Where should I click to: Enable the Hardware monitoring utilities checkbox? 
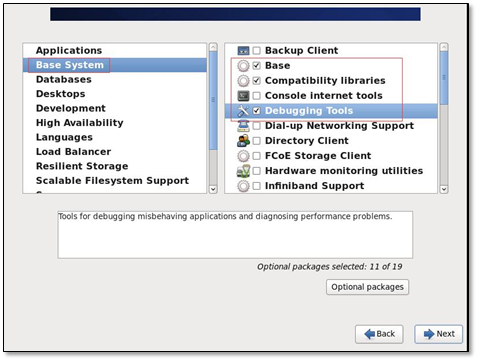pyautogui.click(x=256, y=171)
